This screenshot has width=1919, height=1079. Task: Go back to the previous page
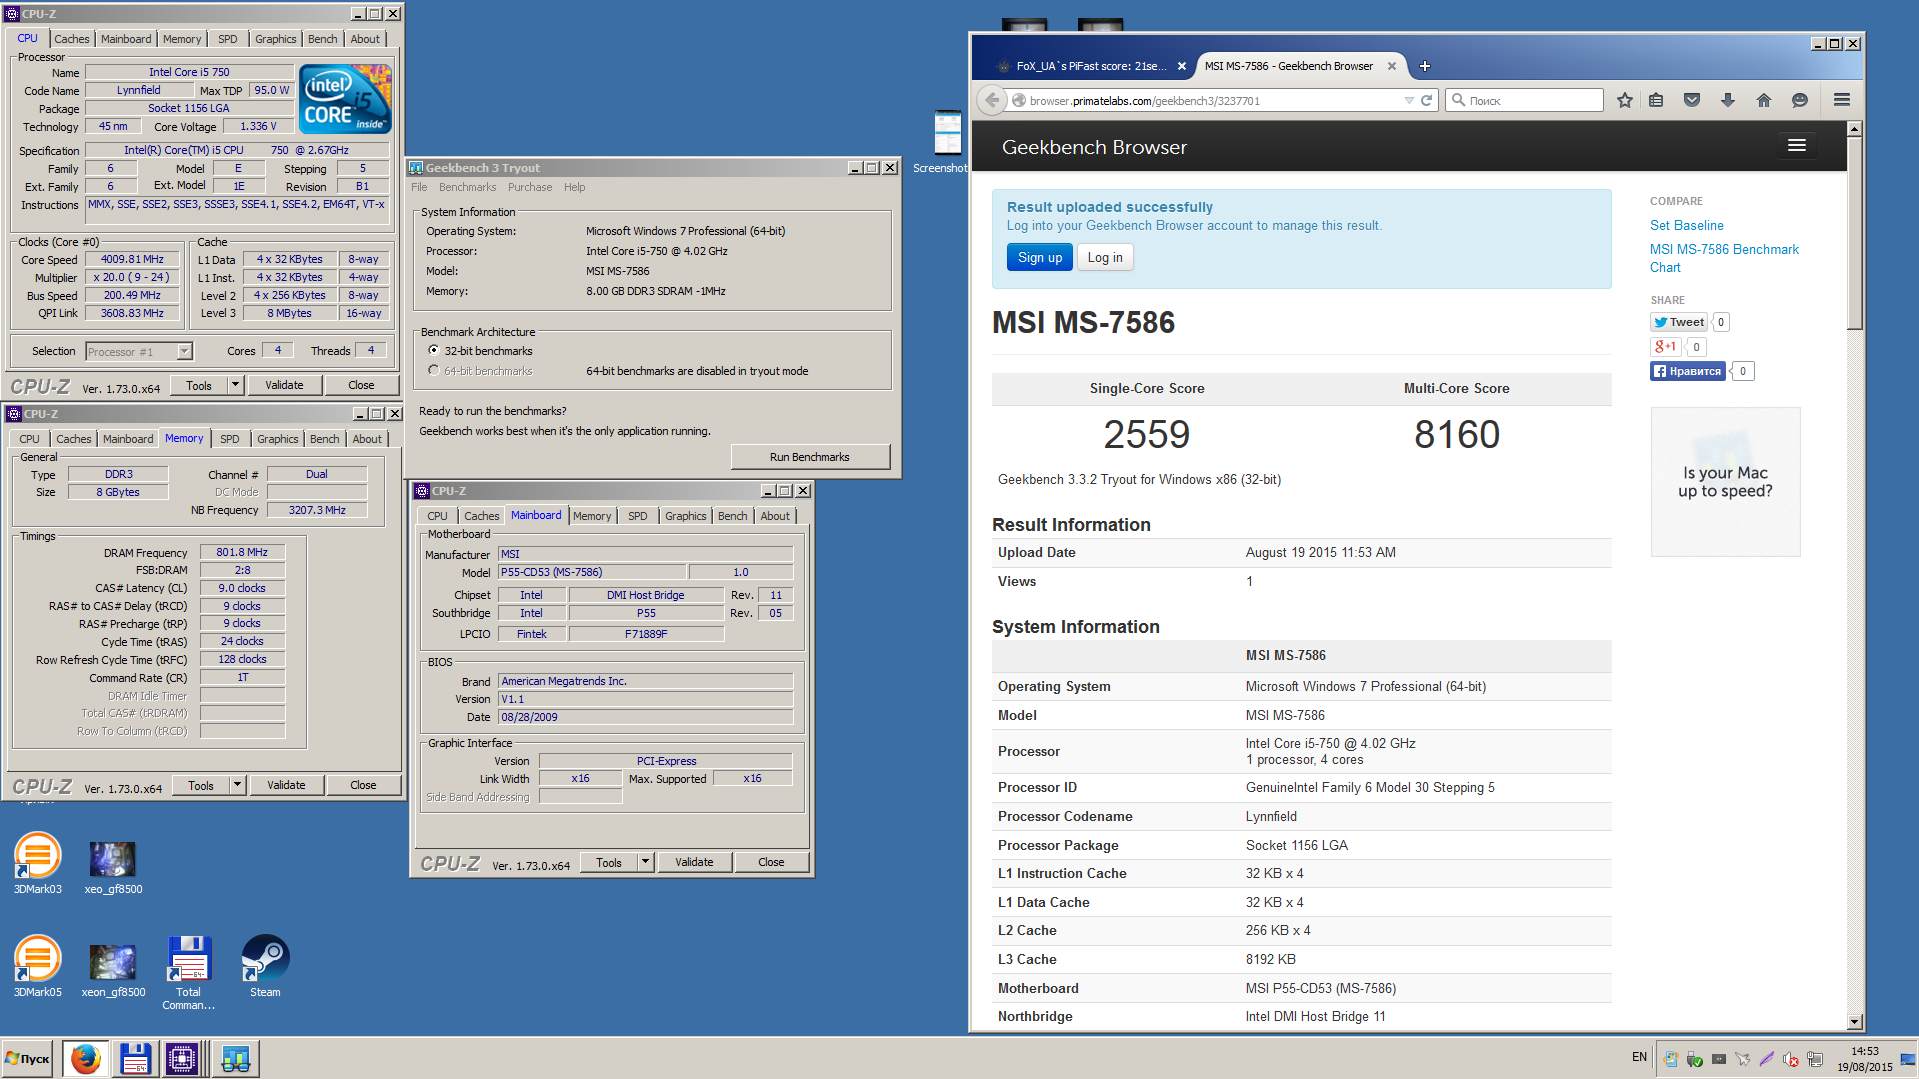(992, 100)
